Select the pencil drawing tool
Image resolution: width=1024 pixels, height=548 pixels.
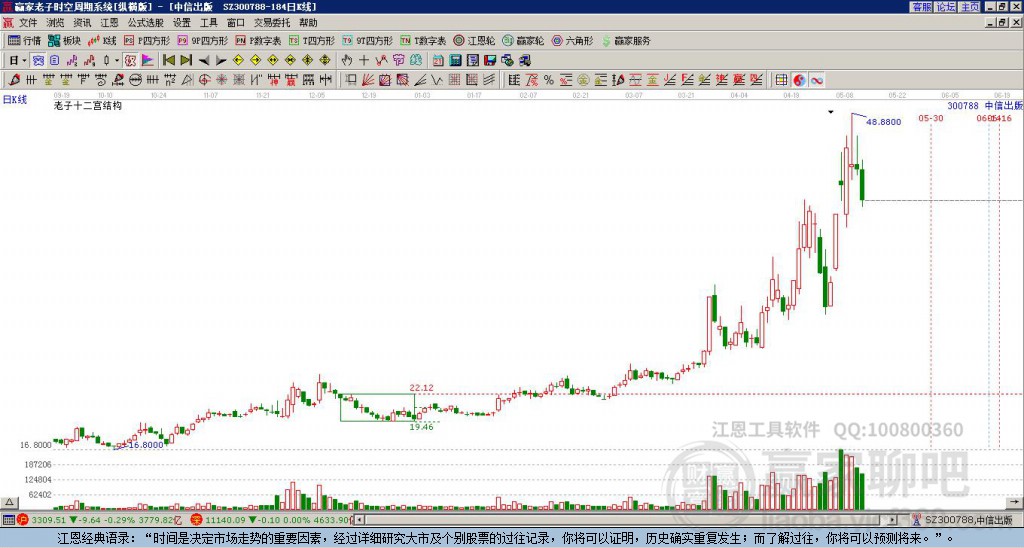point(14,80)
